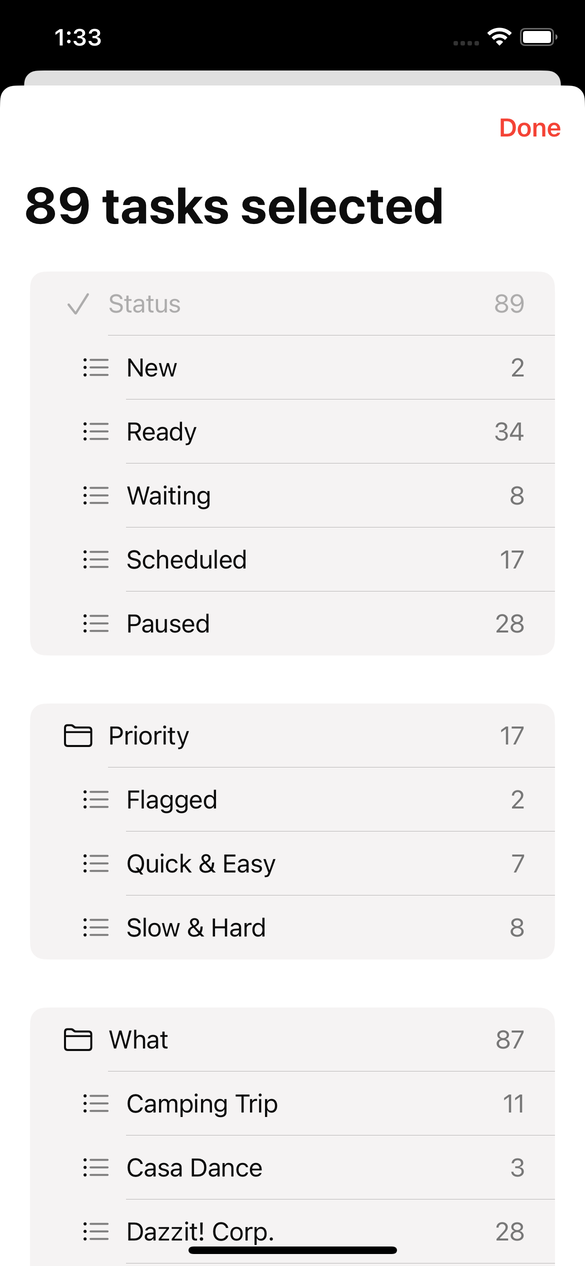Screen dimensions: 585x1266
Task: Open the Priority folder icon
Action: [x=78, y=736]
